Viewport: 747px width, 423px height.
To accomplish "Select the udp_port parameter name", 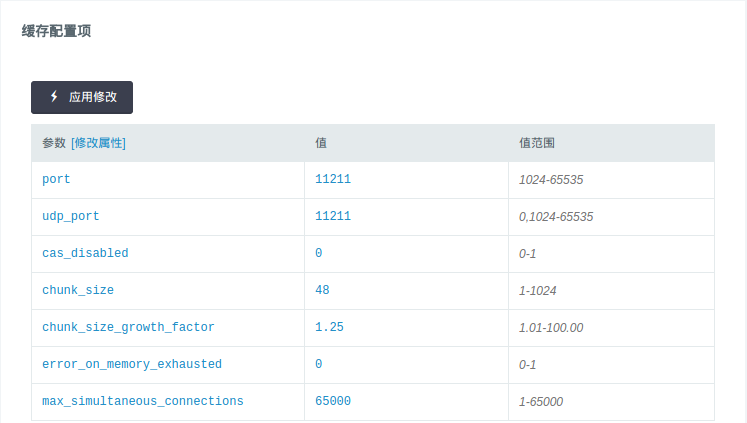I will (x=70, y=216).
